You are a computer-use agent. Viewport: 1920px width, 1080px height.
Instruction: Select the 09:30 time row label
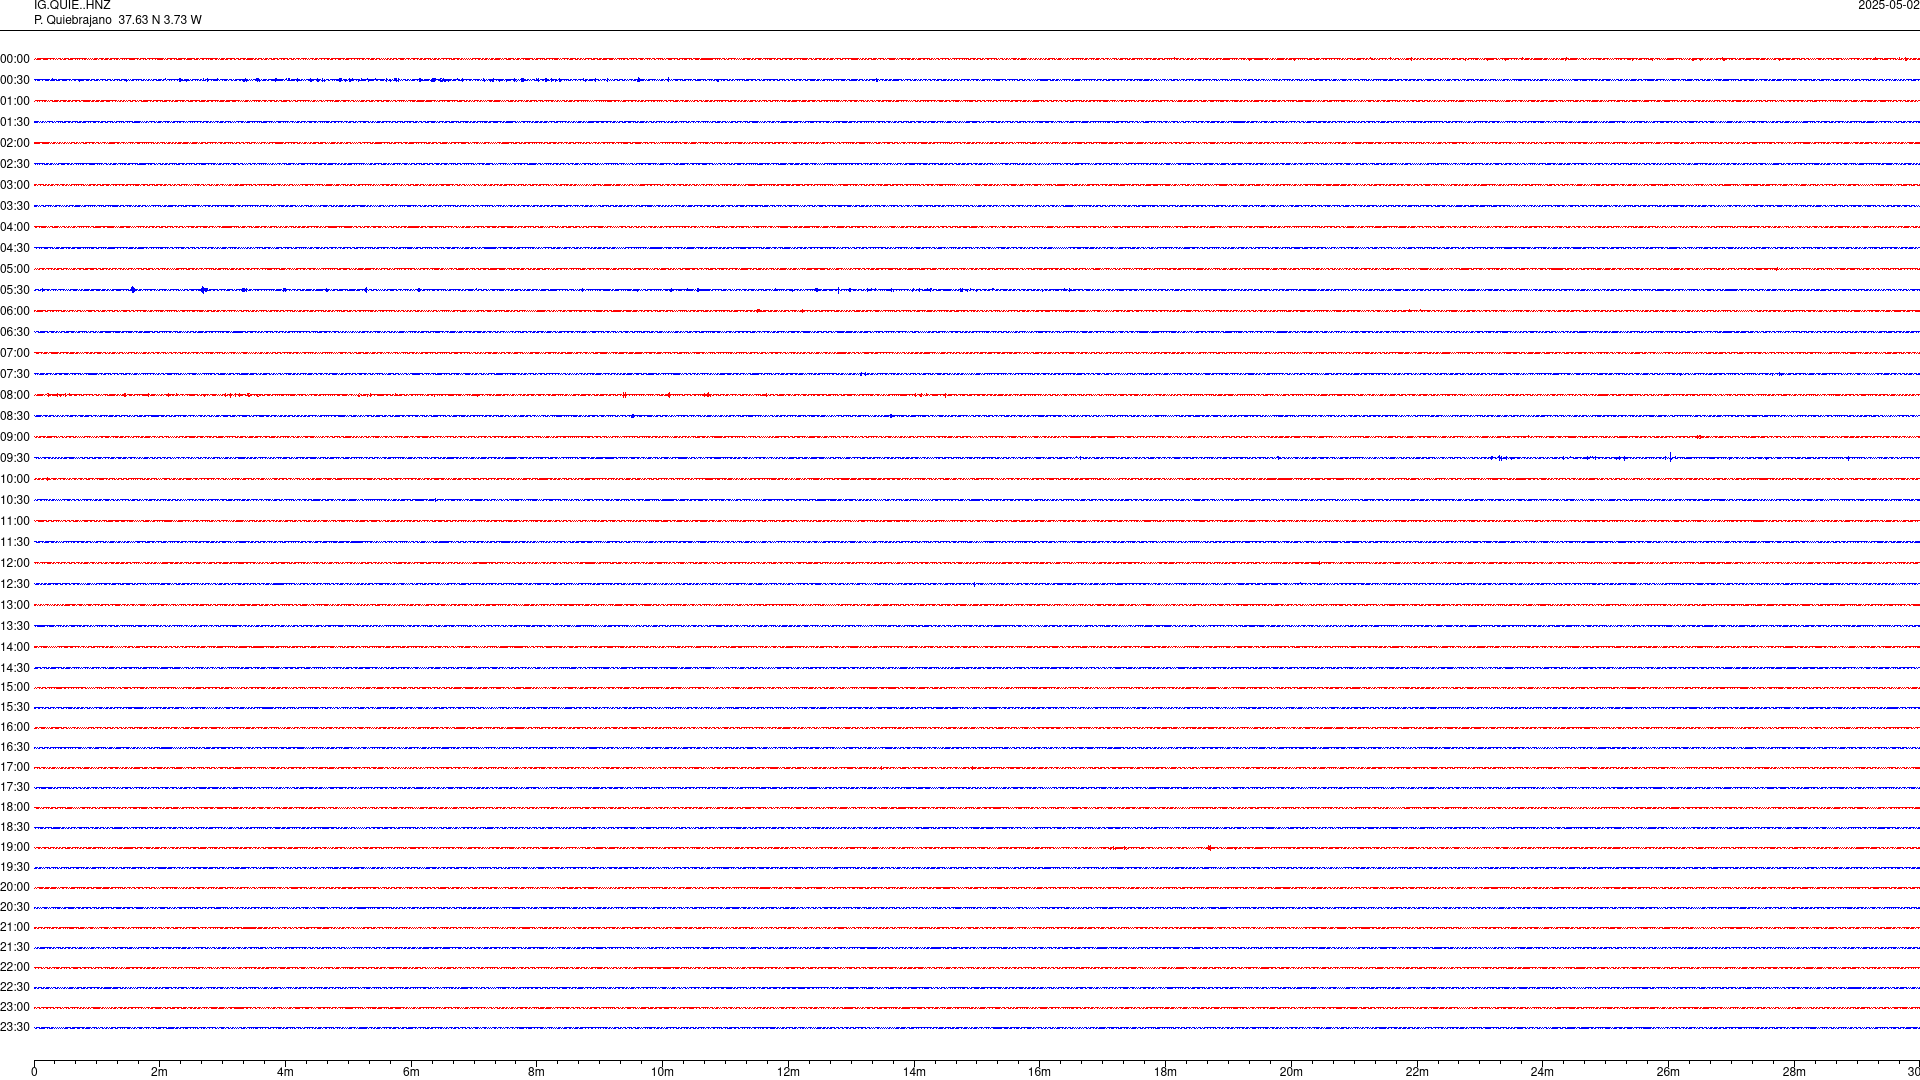pos(15,458)
